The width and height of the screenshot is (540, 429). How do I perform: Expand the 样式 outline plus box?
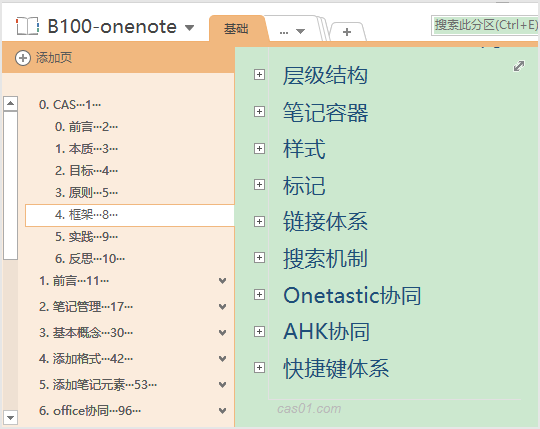coord(259,148)
